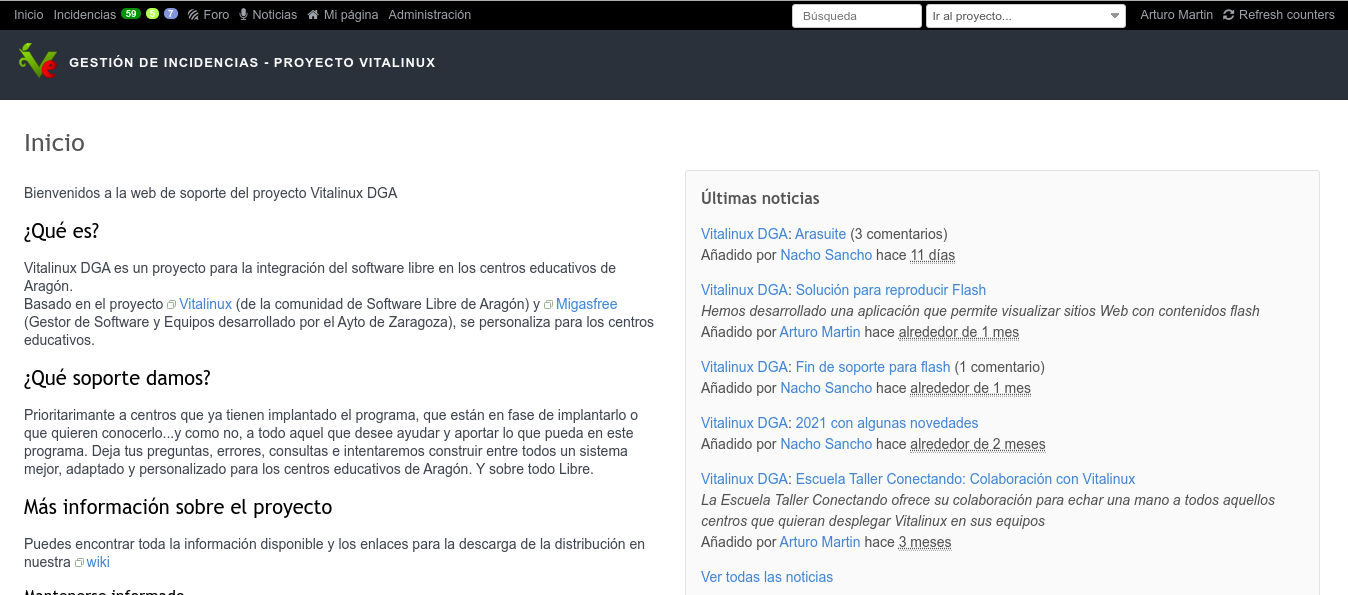Screen dimensions: 1348x595
Task: Open the wiki link
Action: click(x=98, y=562)
